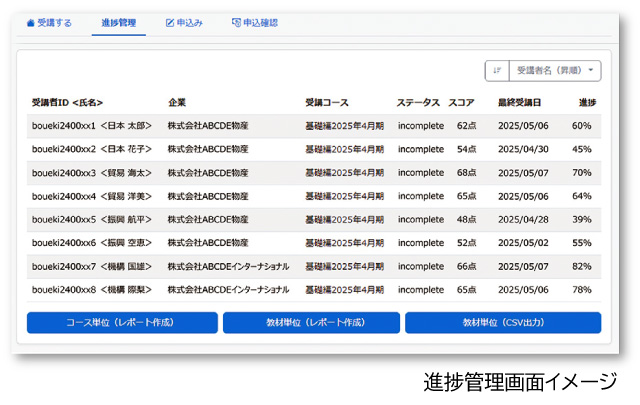Click 株式会社ABCDE物産 in the boueki2400xx1 row
The image size is (640, 405).
208,126
